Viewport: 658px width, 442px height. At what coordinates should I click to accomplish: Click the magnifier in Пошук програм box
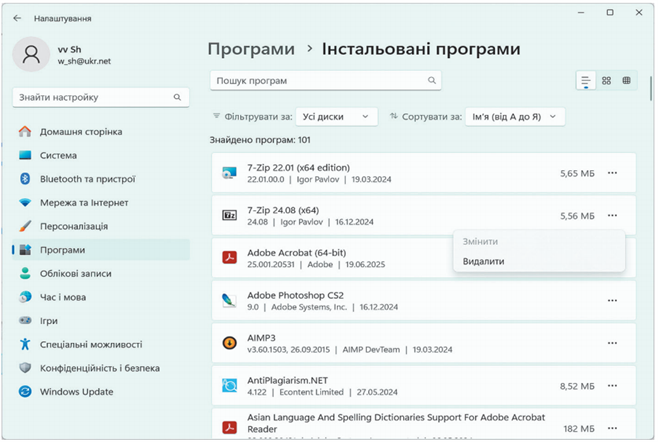coord(432,80)
